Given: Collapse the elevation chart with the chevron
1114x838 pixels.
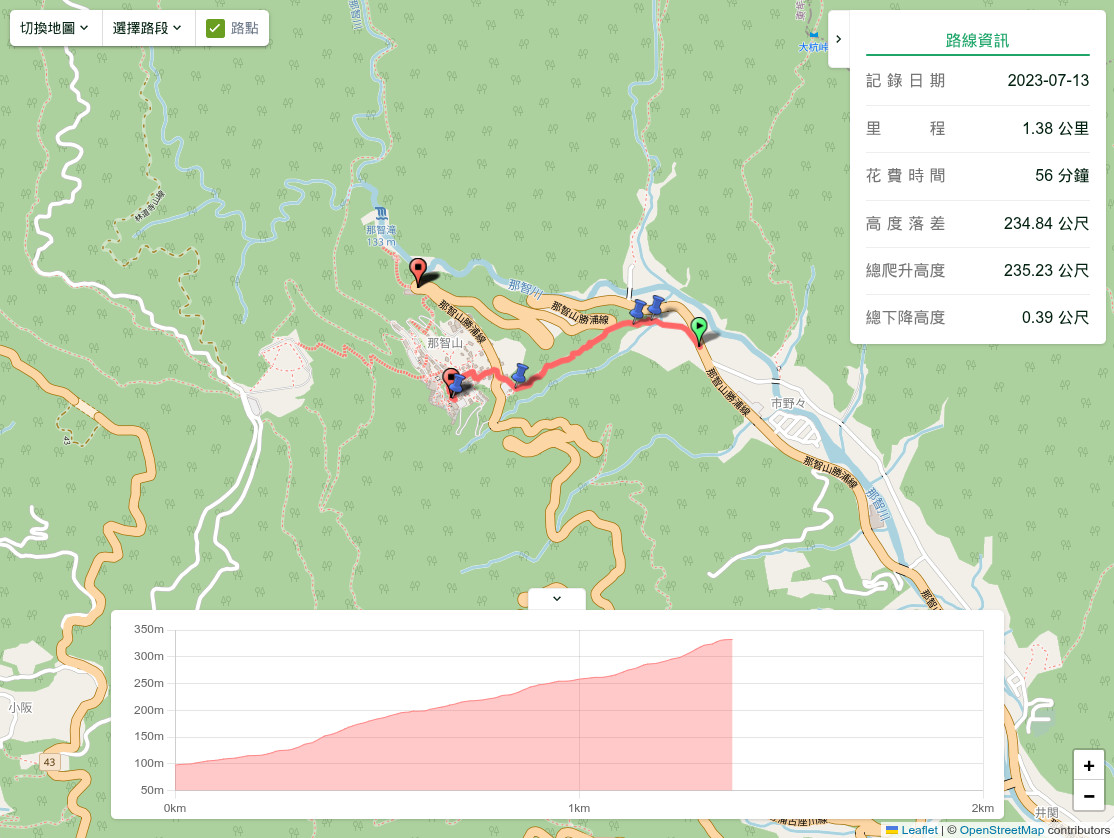Looking at the screenshot, I should coord(557,599).
